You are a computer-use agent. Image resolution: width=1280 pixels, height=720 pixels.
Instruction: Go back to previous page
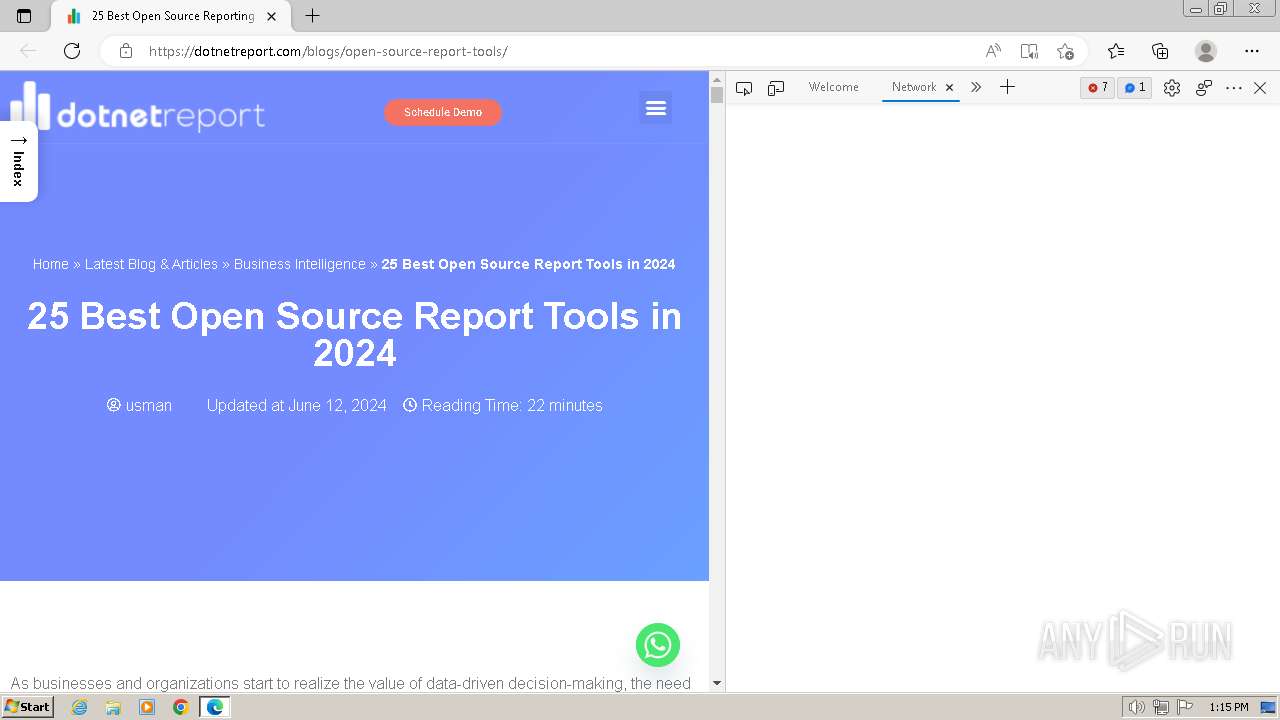pyautogui.click(x=28, y=51)
